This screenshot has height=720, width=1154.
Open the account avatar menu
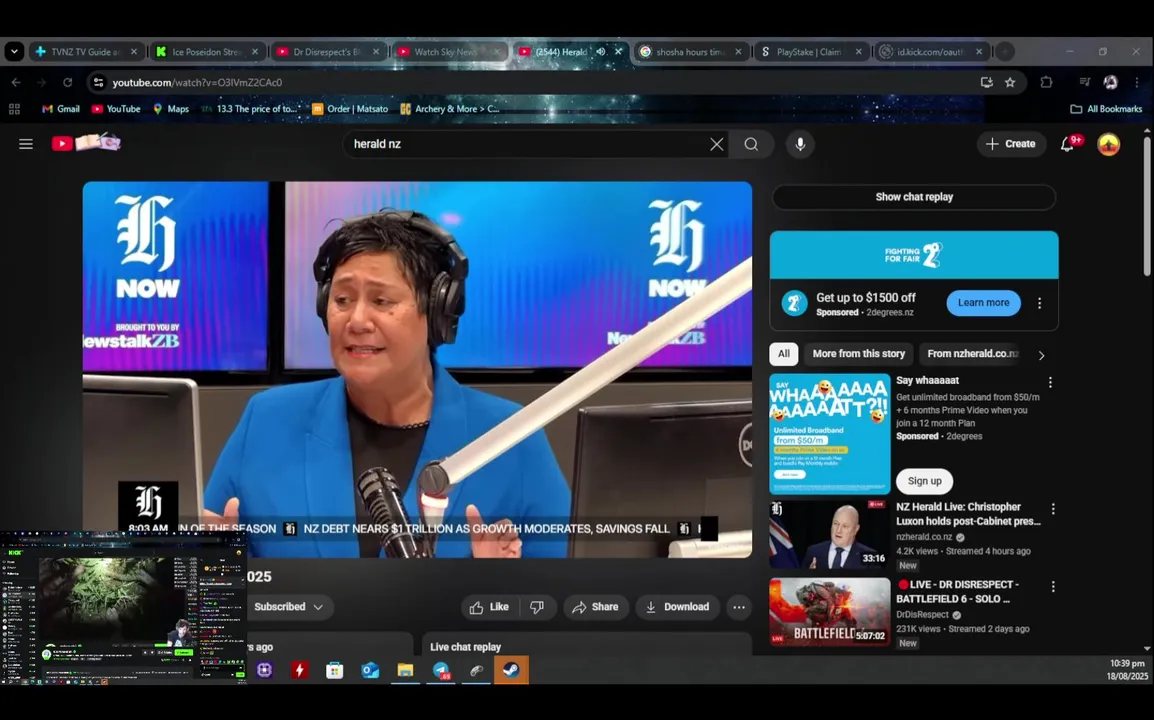[x=1108, y=144]
